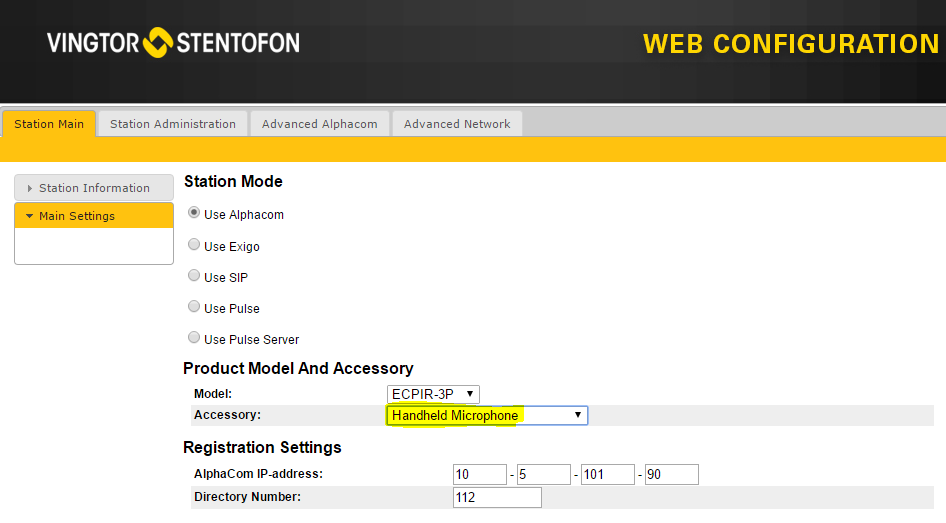Click the Directory Number field

point(497,497)
